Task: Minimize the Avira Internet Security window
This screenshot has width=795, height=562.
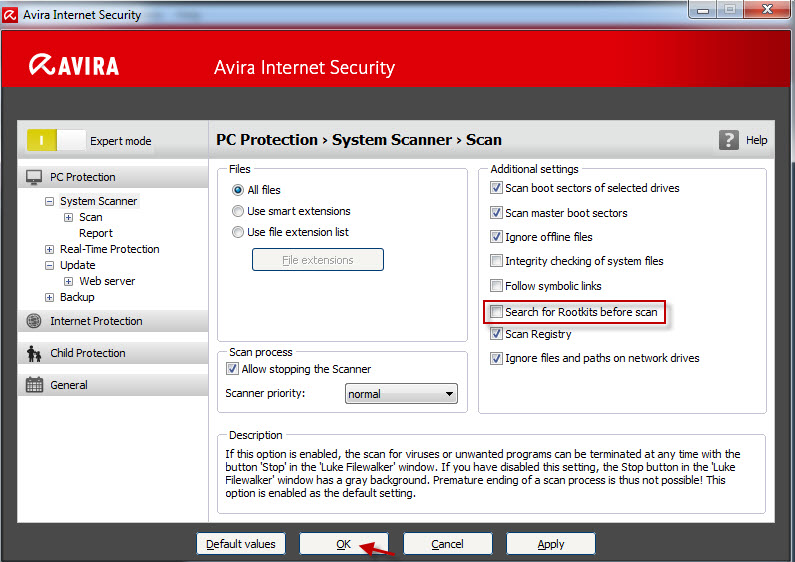Action: pos(702,10)
